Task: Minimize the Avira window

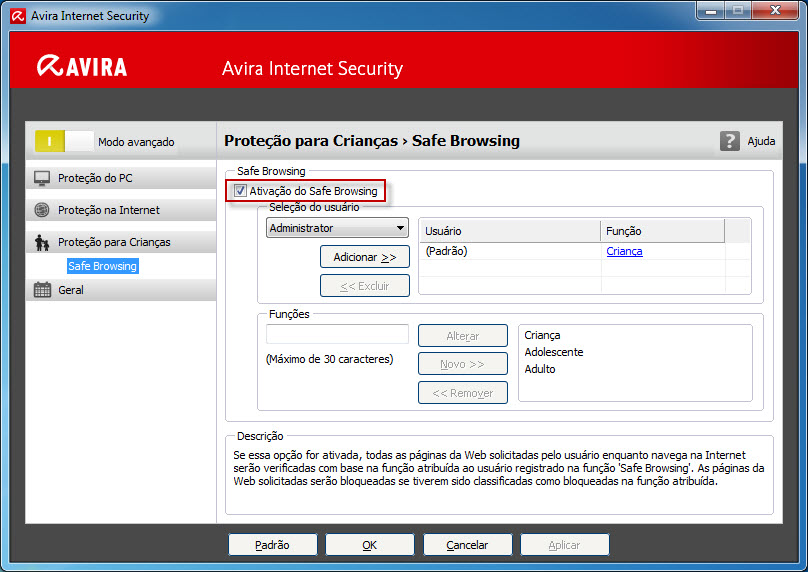Action: 711,10
